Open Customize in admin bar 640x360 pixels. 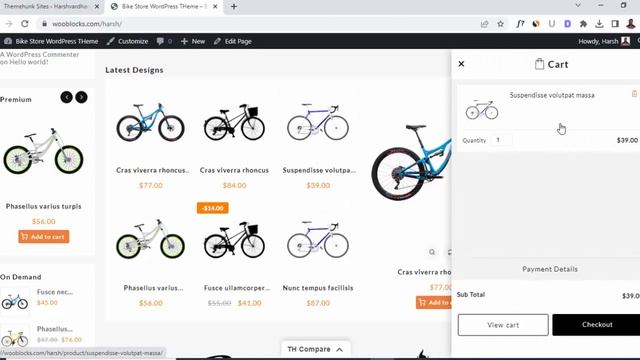coord(127,41)
